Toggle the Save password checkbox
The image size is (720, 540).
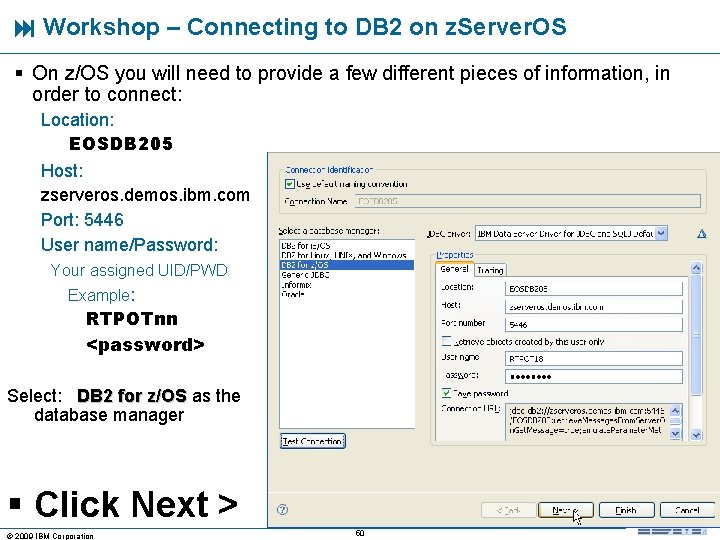click(446, 393)
